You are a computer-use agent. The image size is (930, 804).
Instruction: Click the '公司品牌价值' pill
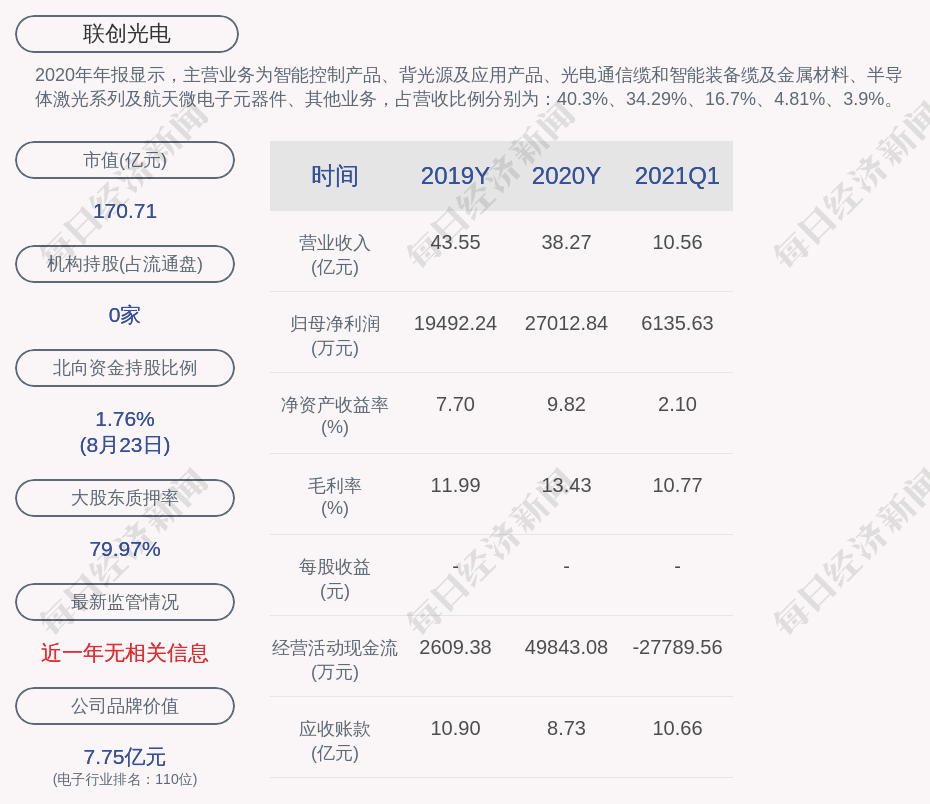[125, 706]
